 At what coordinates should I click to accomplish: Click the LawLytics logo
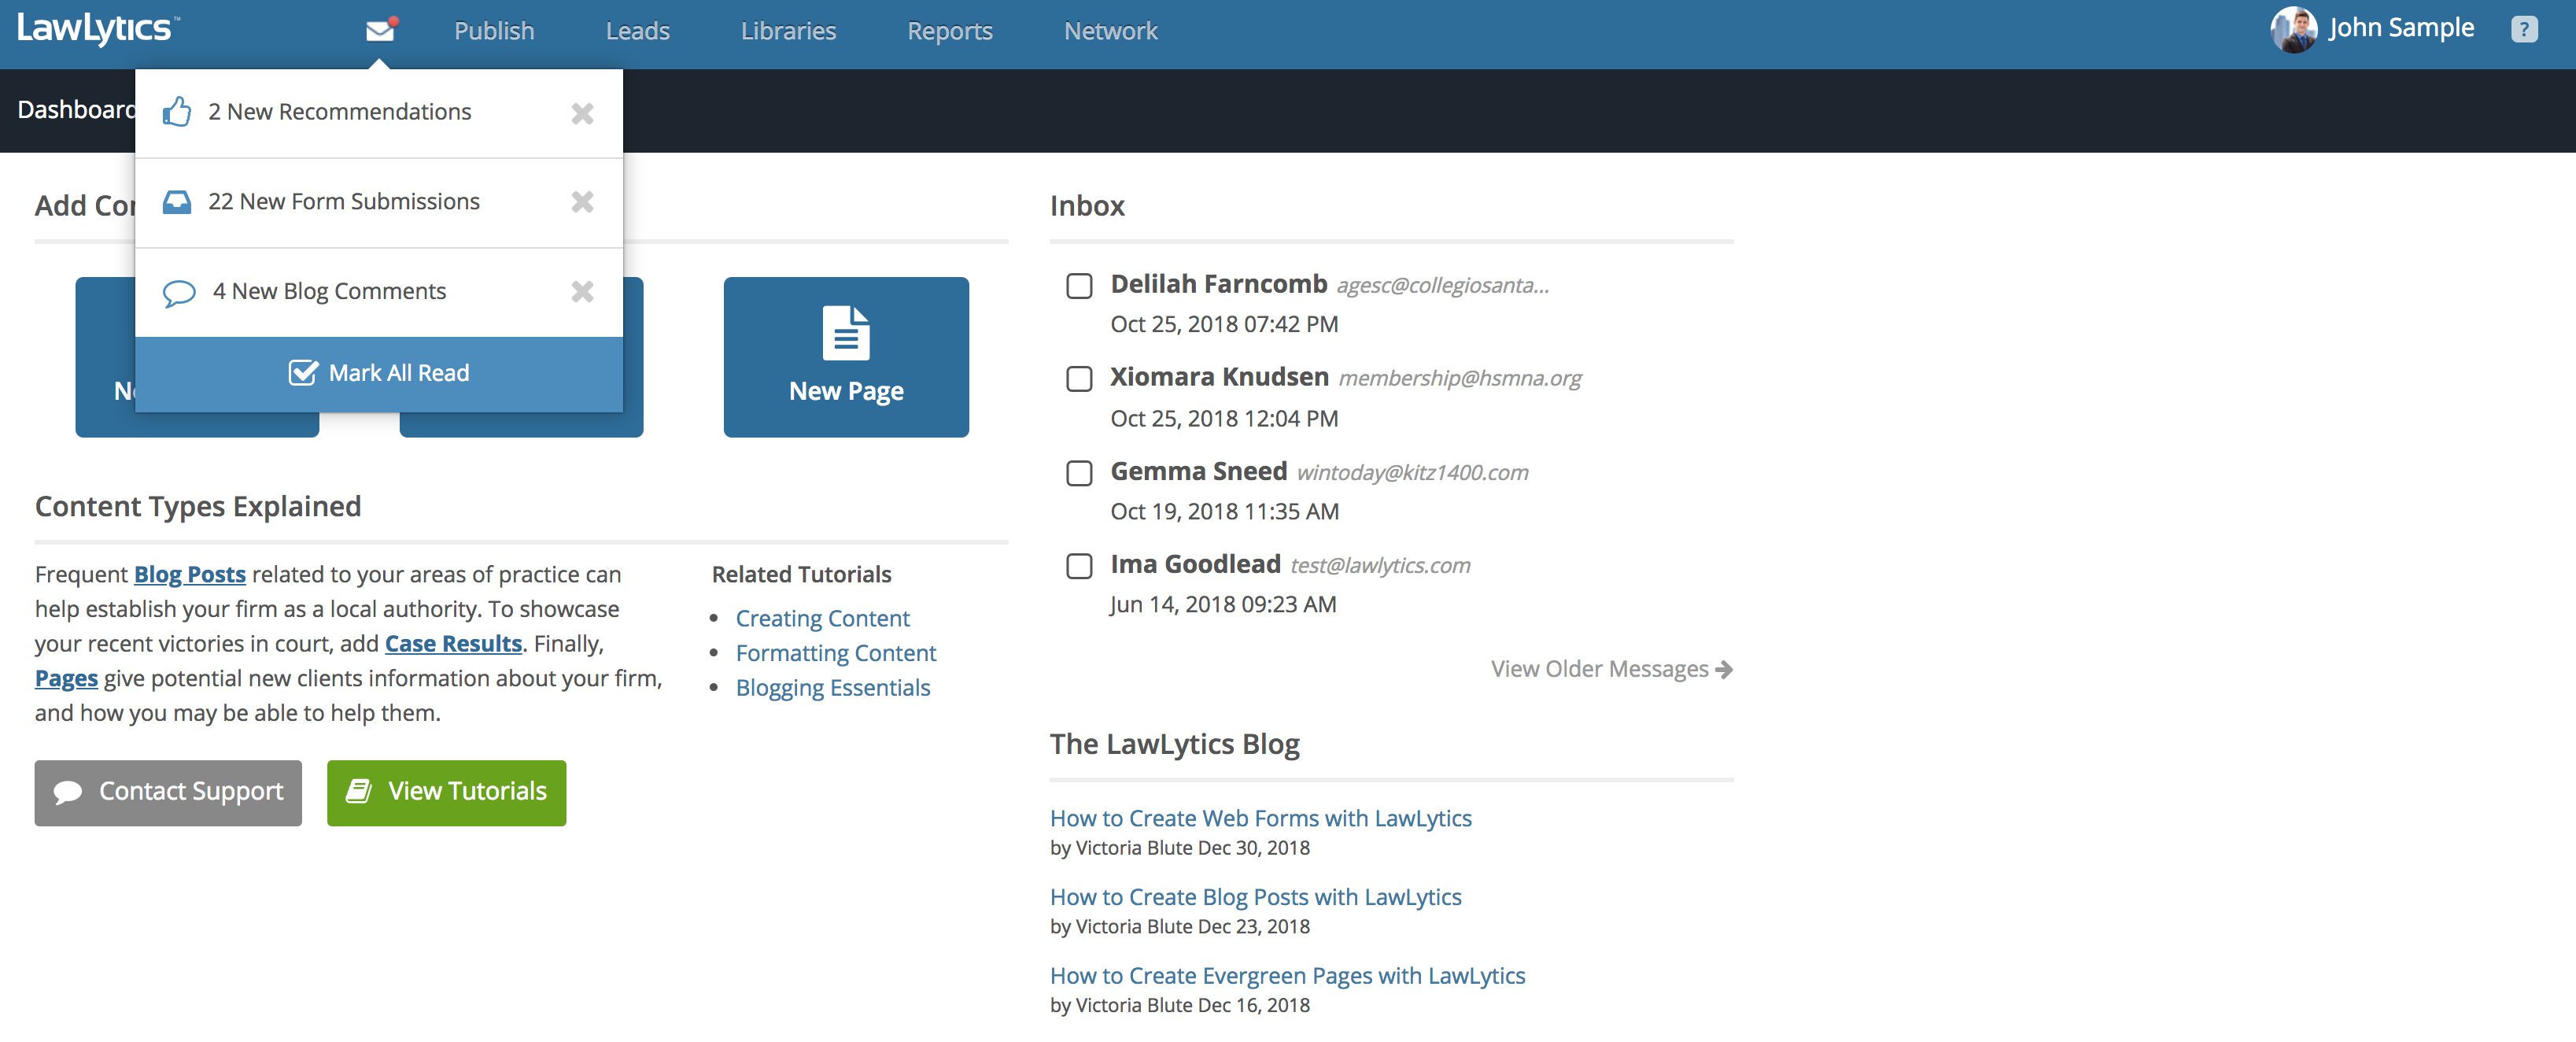98,28
